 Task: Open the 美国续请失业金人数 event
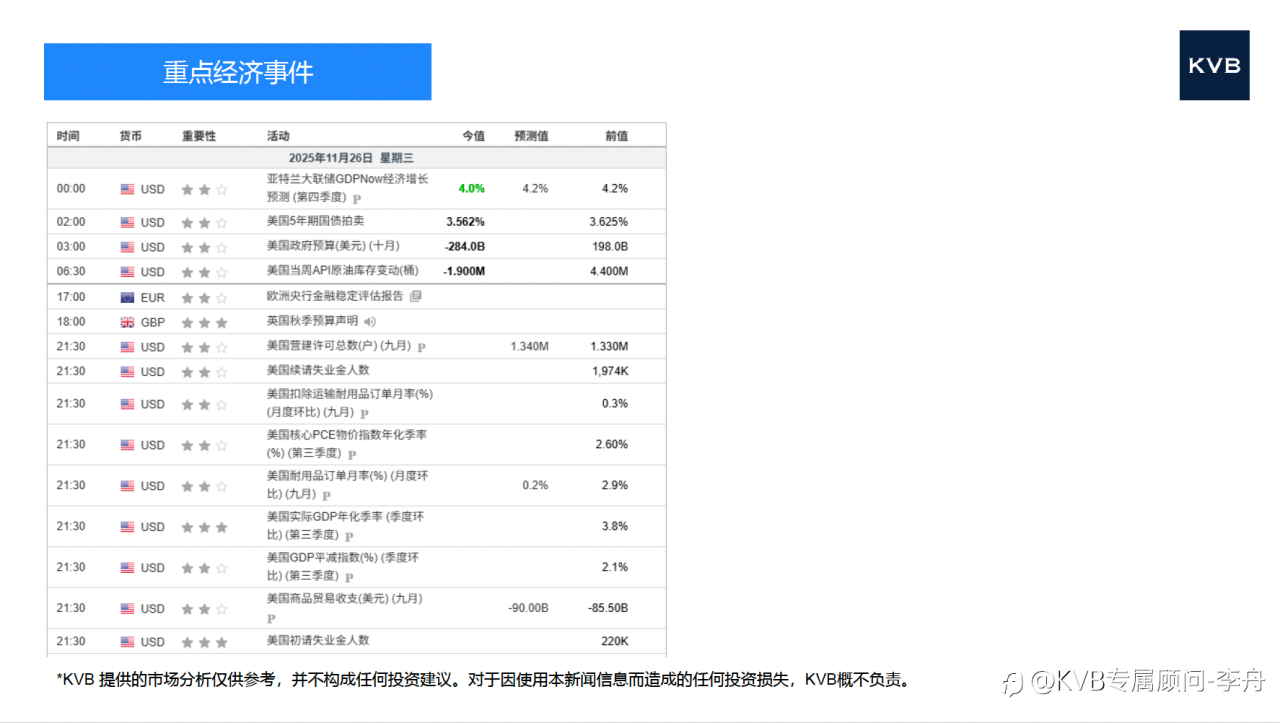click(318, 371)
